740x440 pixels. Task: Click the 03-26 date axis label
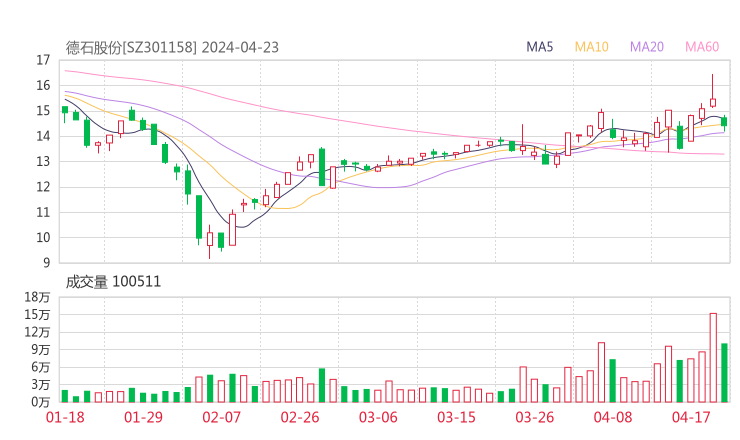point(534,417)
